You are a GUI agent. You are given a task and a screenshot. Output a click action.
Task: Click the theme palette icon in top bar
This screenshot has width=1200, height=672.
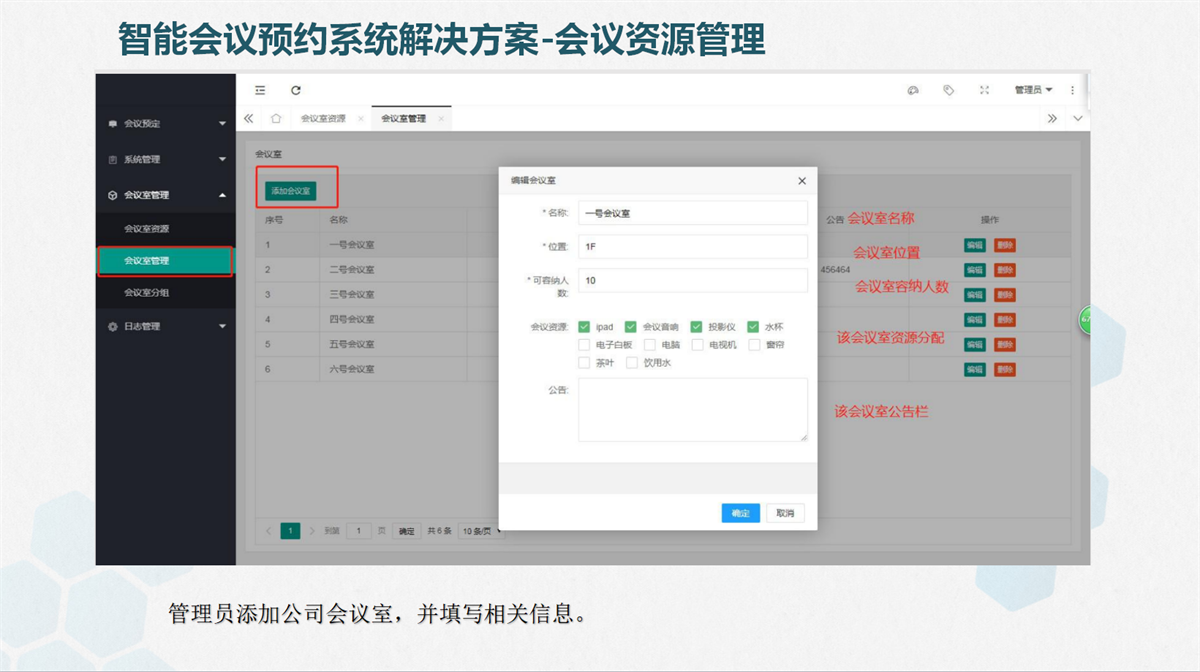[x=912, y=90]
